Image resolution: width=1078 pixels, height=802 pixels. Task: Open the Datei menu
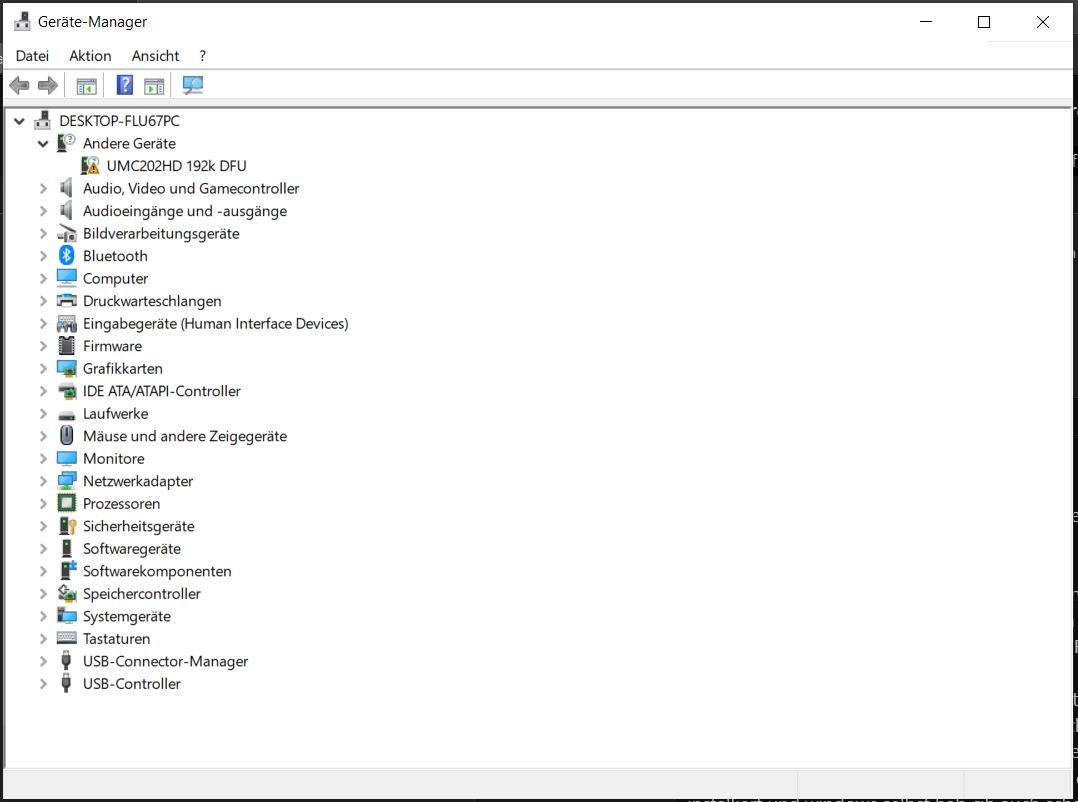[x=32, y=56]
